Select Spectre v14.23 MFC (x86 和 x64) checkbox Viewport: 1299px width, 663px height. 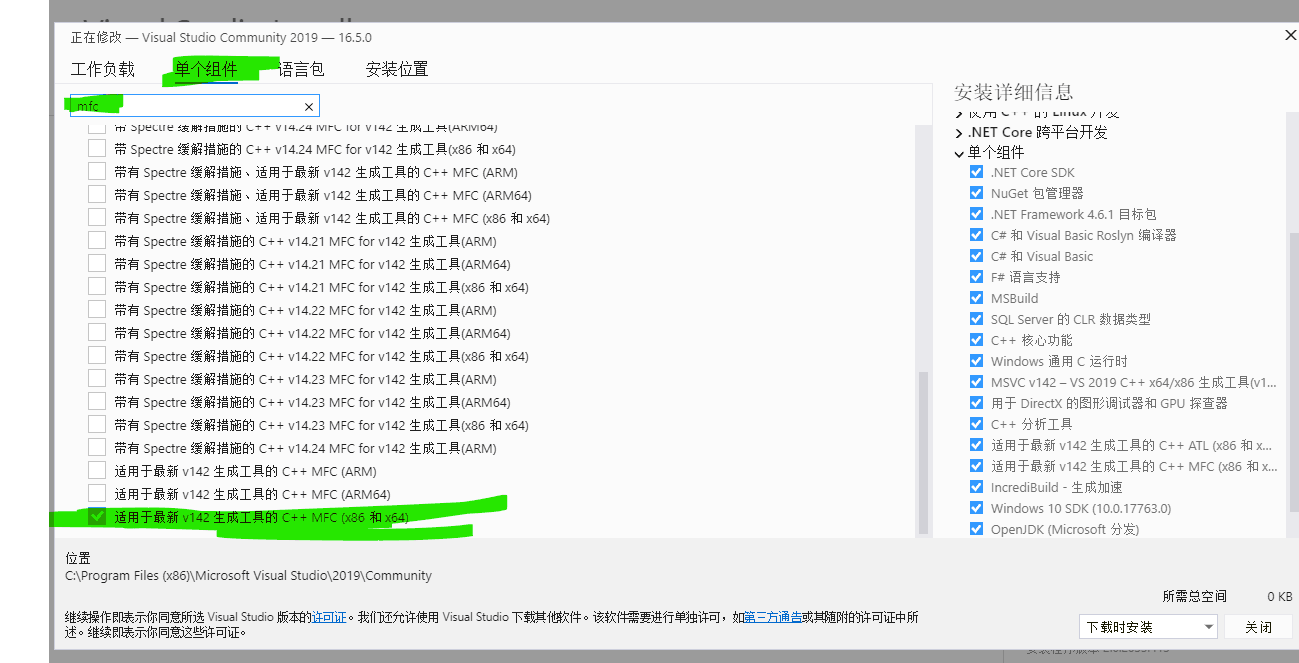coord(97,425)
